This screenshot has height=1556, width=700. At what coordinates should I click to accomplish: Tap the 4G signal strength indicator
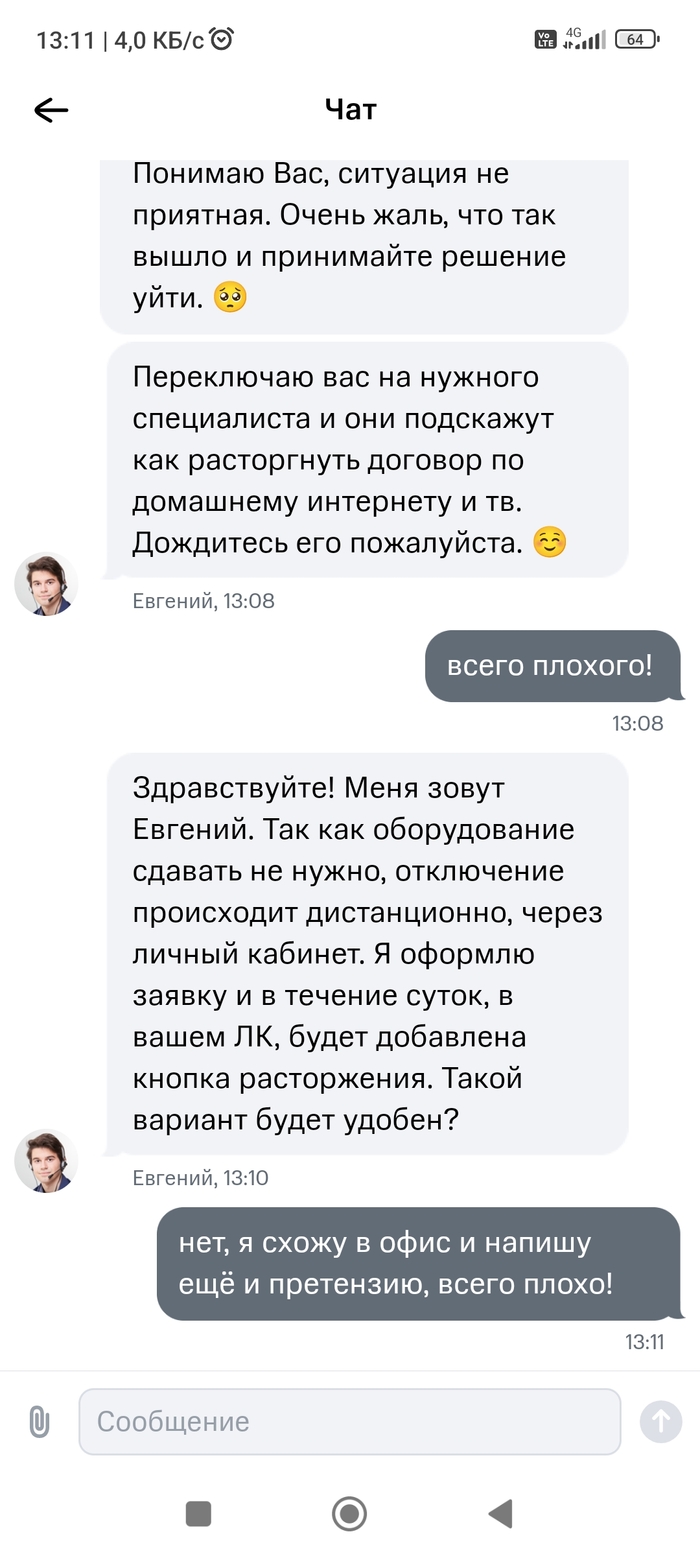point(584,39)
